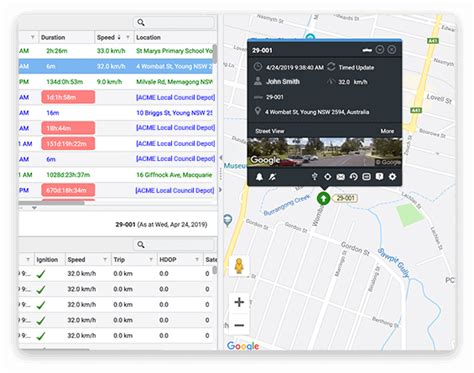Viewport: 474px width, 373px height.
Task: Click the 29-001 As at Wed, Apr 24 heading
Action: click(161, 224)
